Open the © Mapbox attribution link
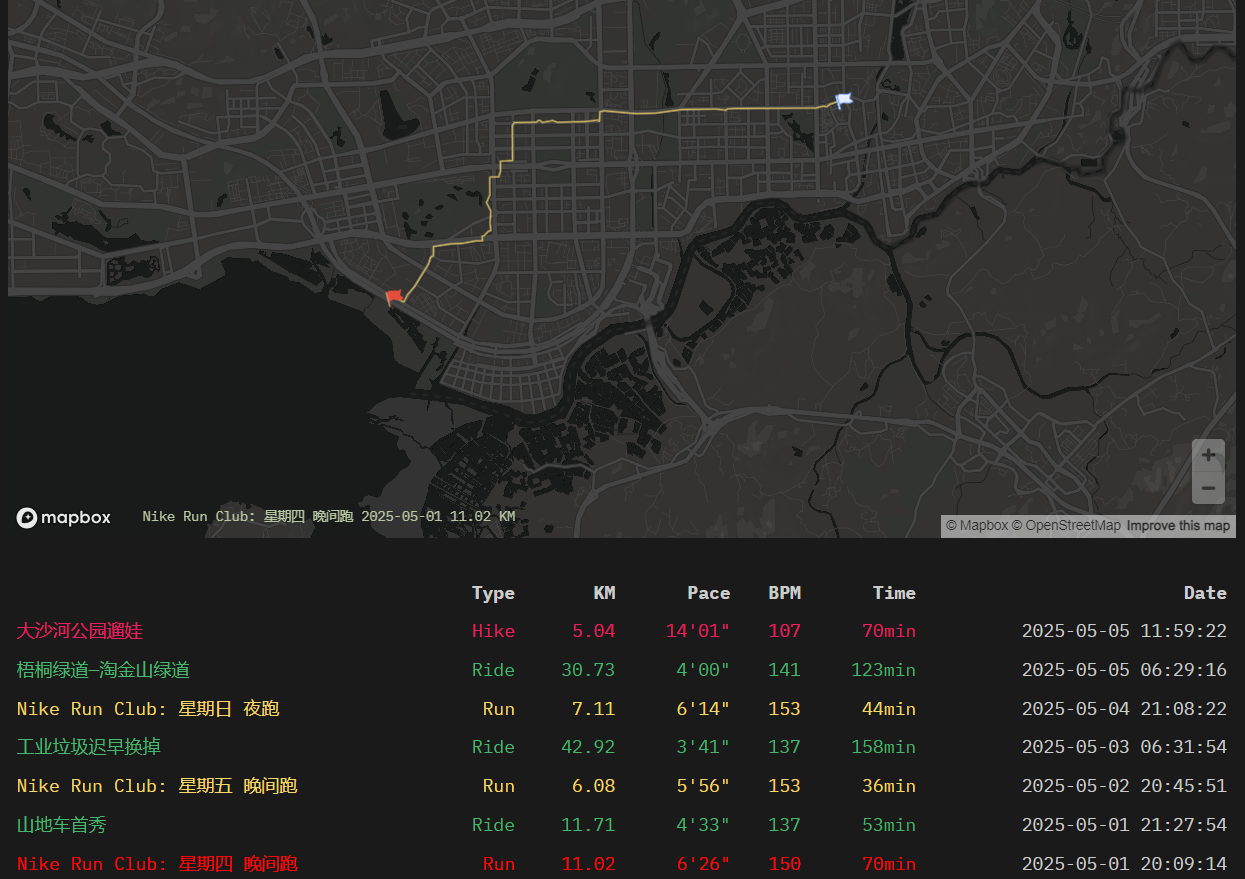This screenshot has width=1245, height=879. click(977, 526)
